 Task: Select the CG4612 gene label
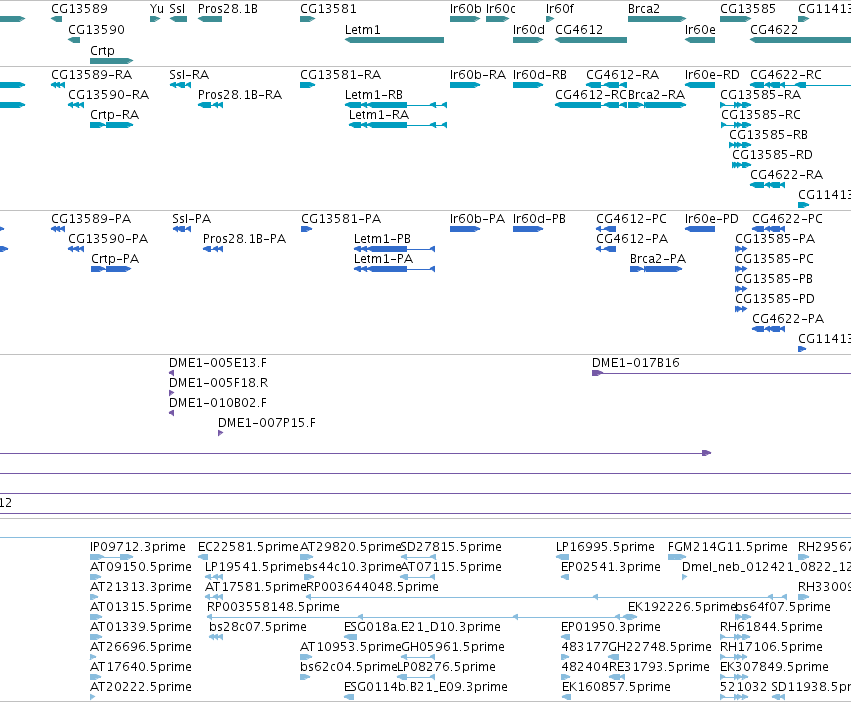tap(579, 29)
